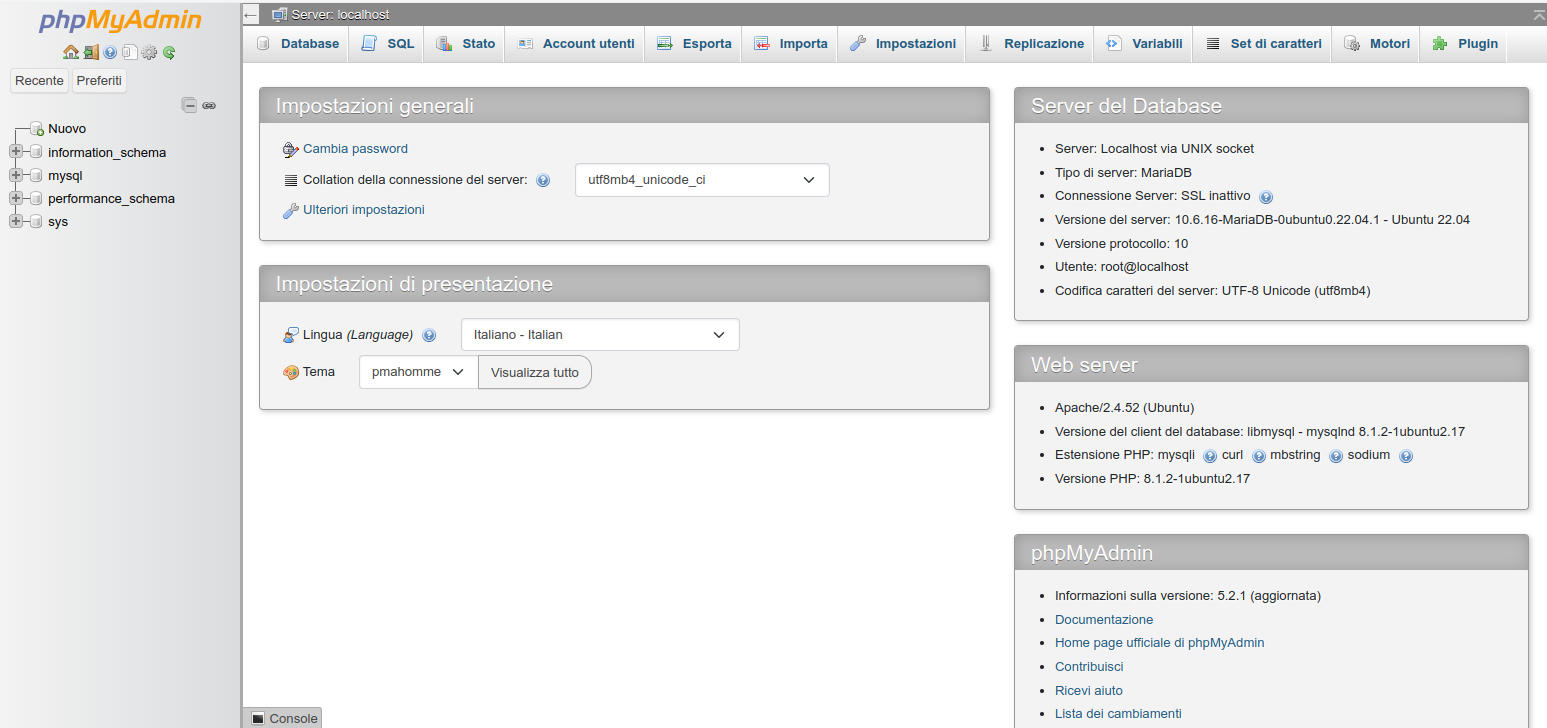Viewport: 1547px width, 728px height.
Task: Open the Documentazione link
Action: [x=1104, y=620]
